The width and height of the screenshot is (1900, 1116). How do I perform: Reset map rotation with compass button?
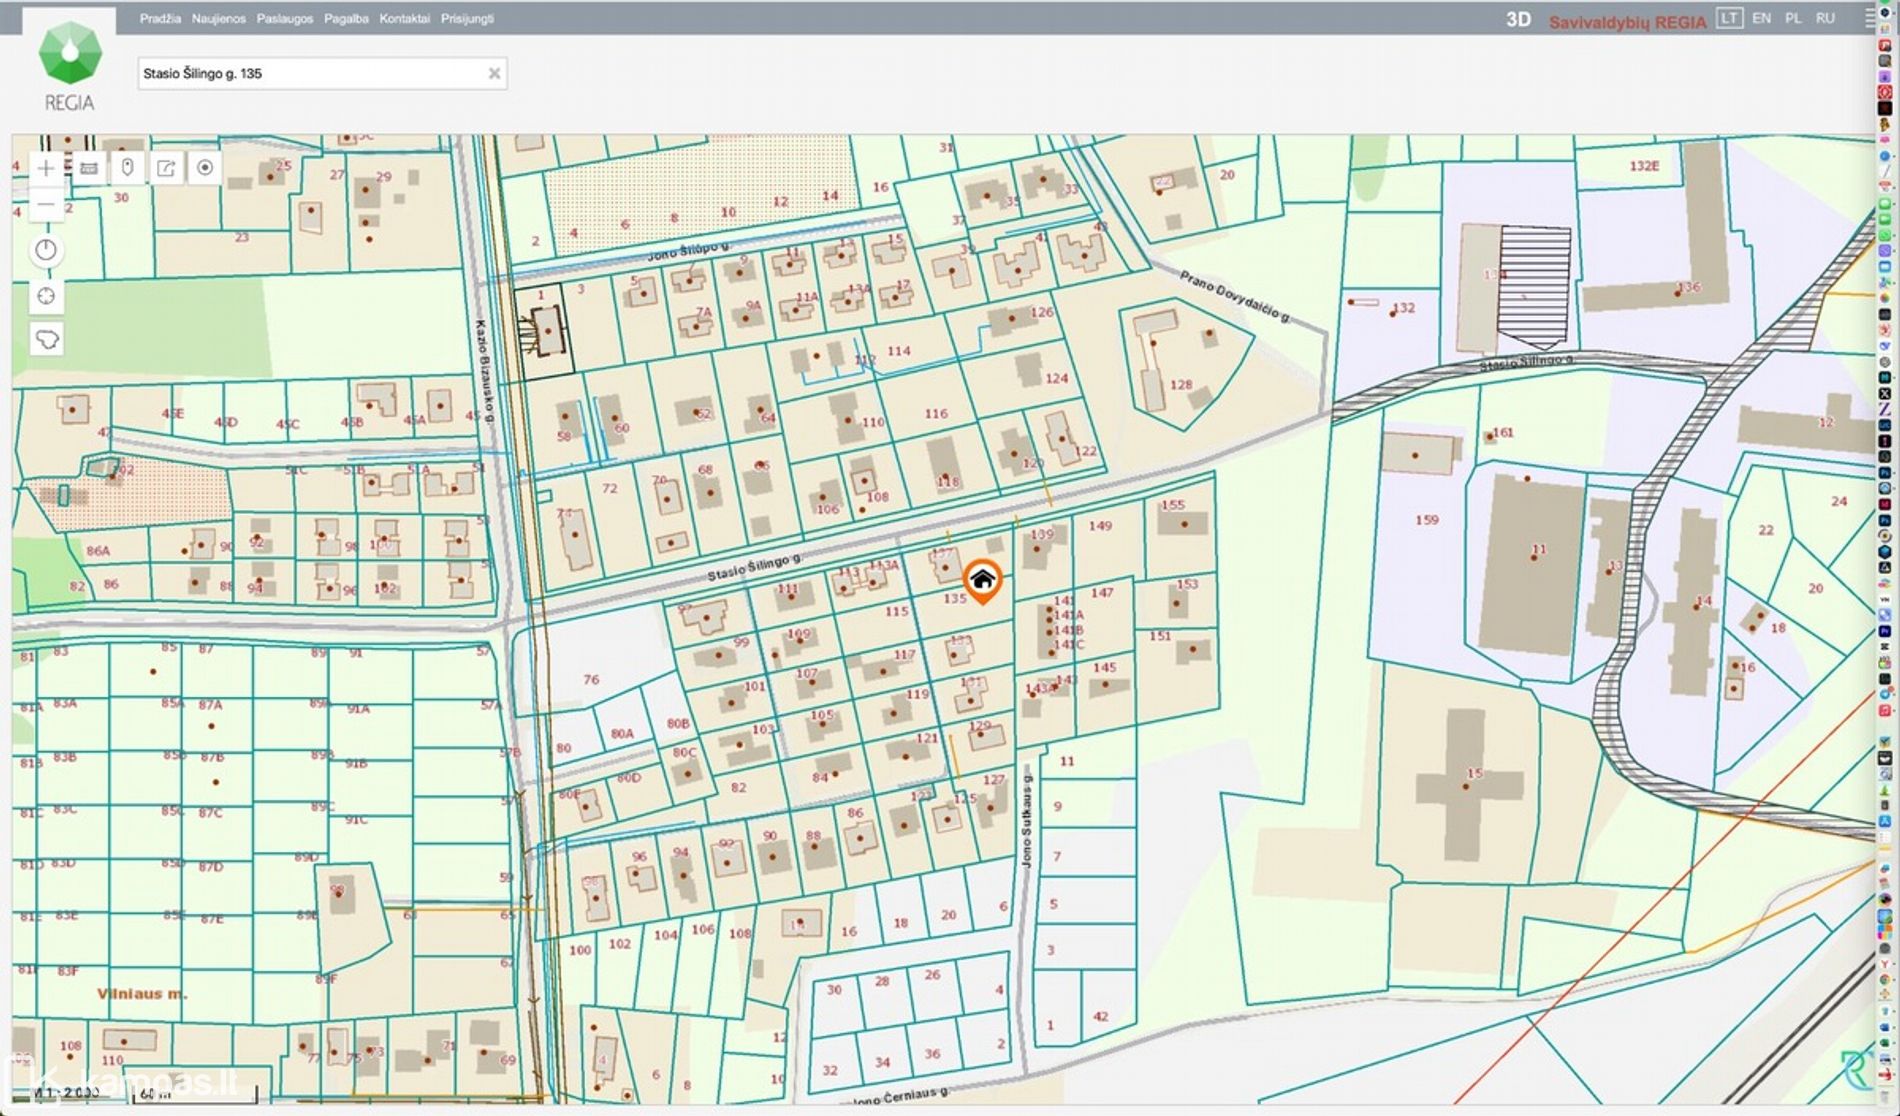[x=46, y=250]
